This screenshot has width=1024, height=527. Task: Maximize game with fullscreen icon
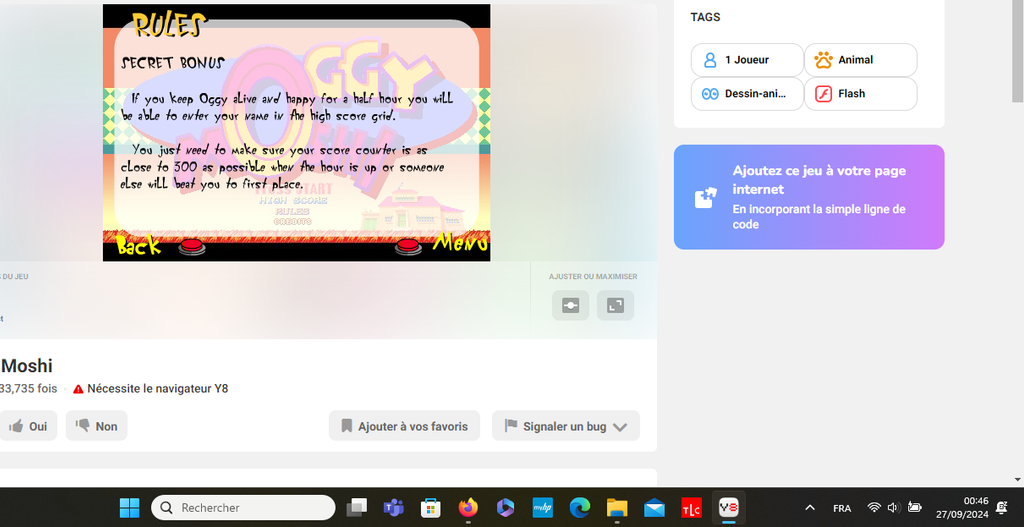click(615, 305)
